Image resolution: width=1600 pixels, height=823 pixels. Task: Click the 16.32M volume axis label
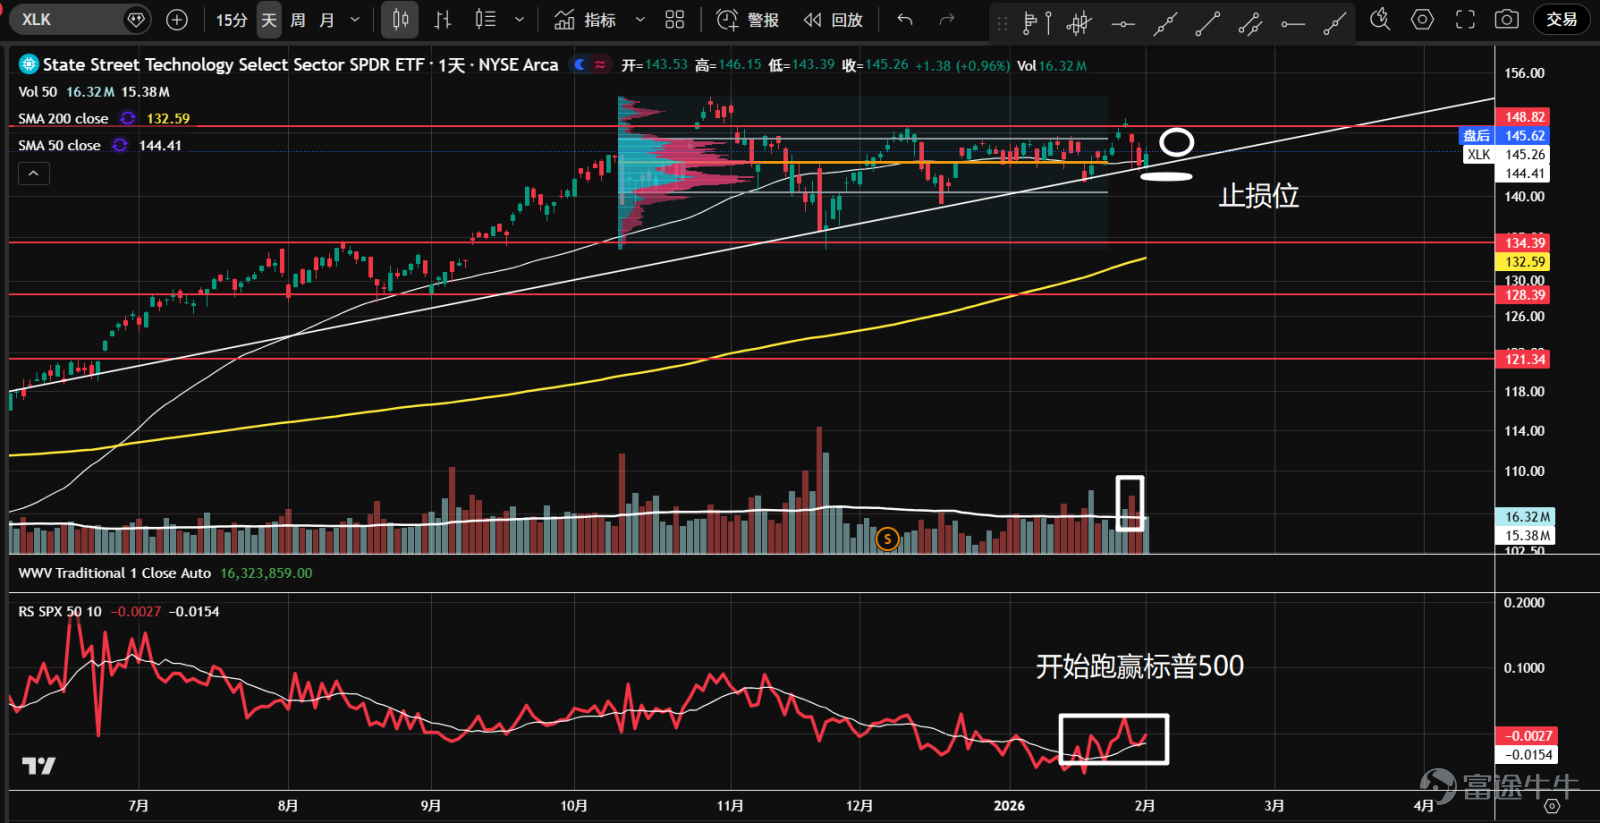1527,517
